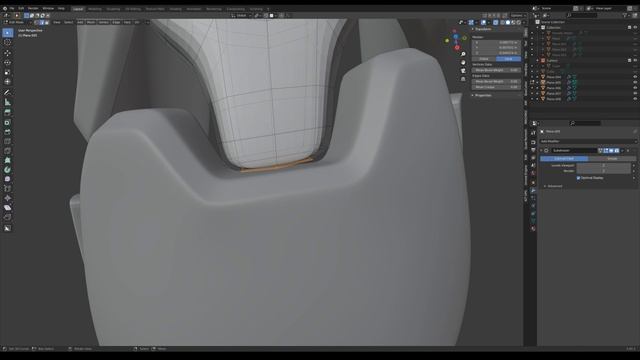Open the Mesh menu in viewport header
Viewport: 640px width, 360px height.
91,22
